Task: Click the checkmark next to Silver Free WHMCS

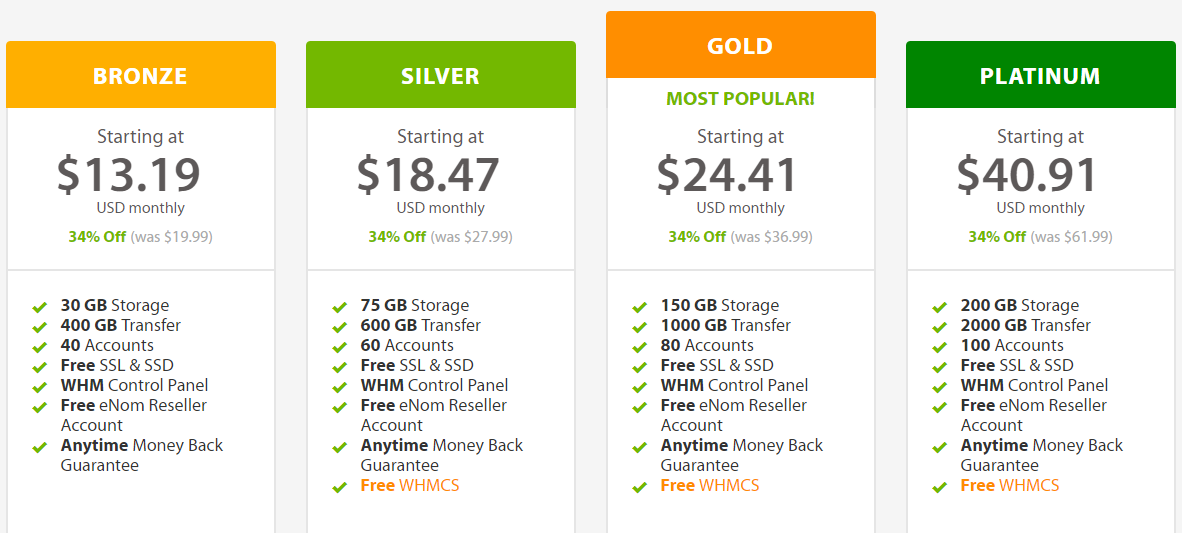Action: [x=340, y=487]
